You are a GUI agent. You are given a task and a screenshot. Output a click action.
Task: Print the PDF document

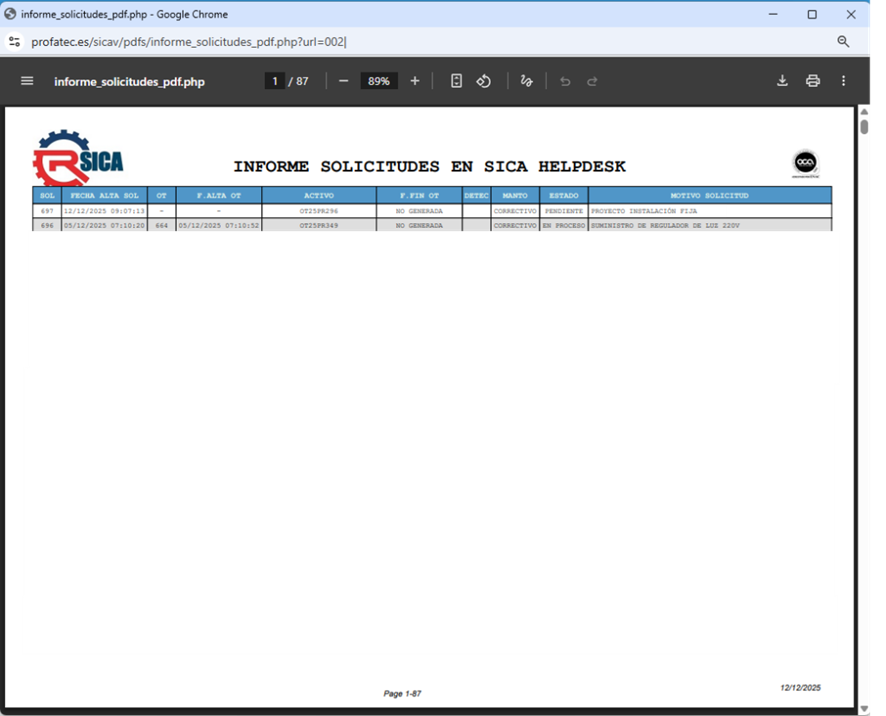[813, 81]
